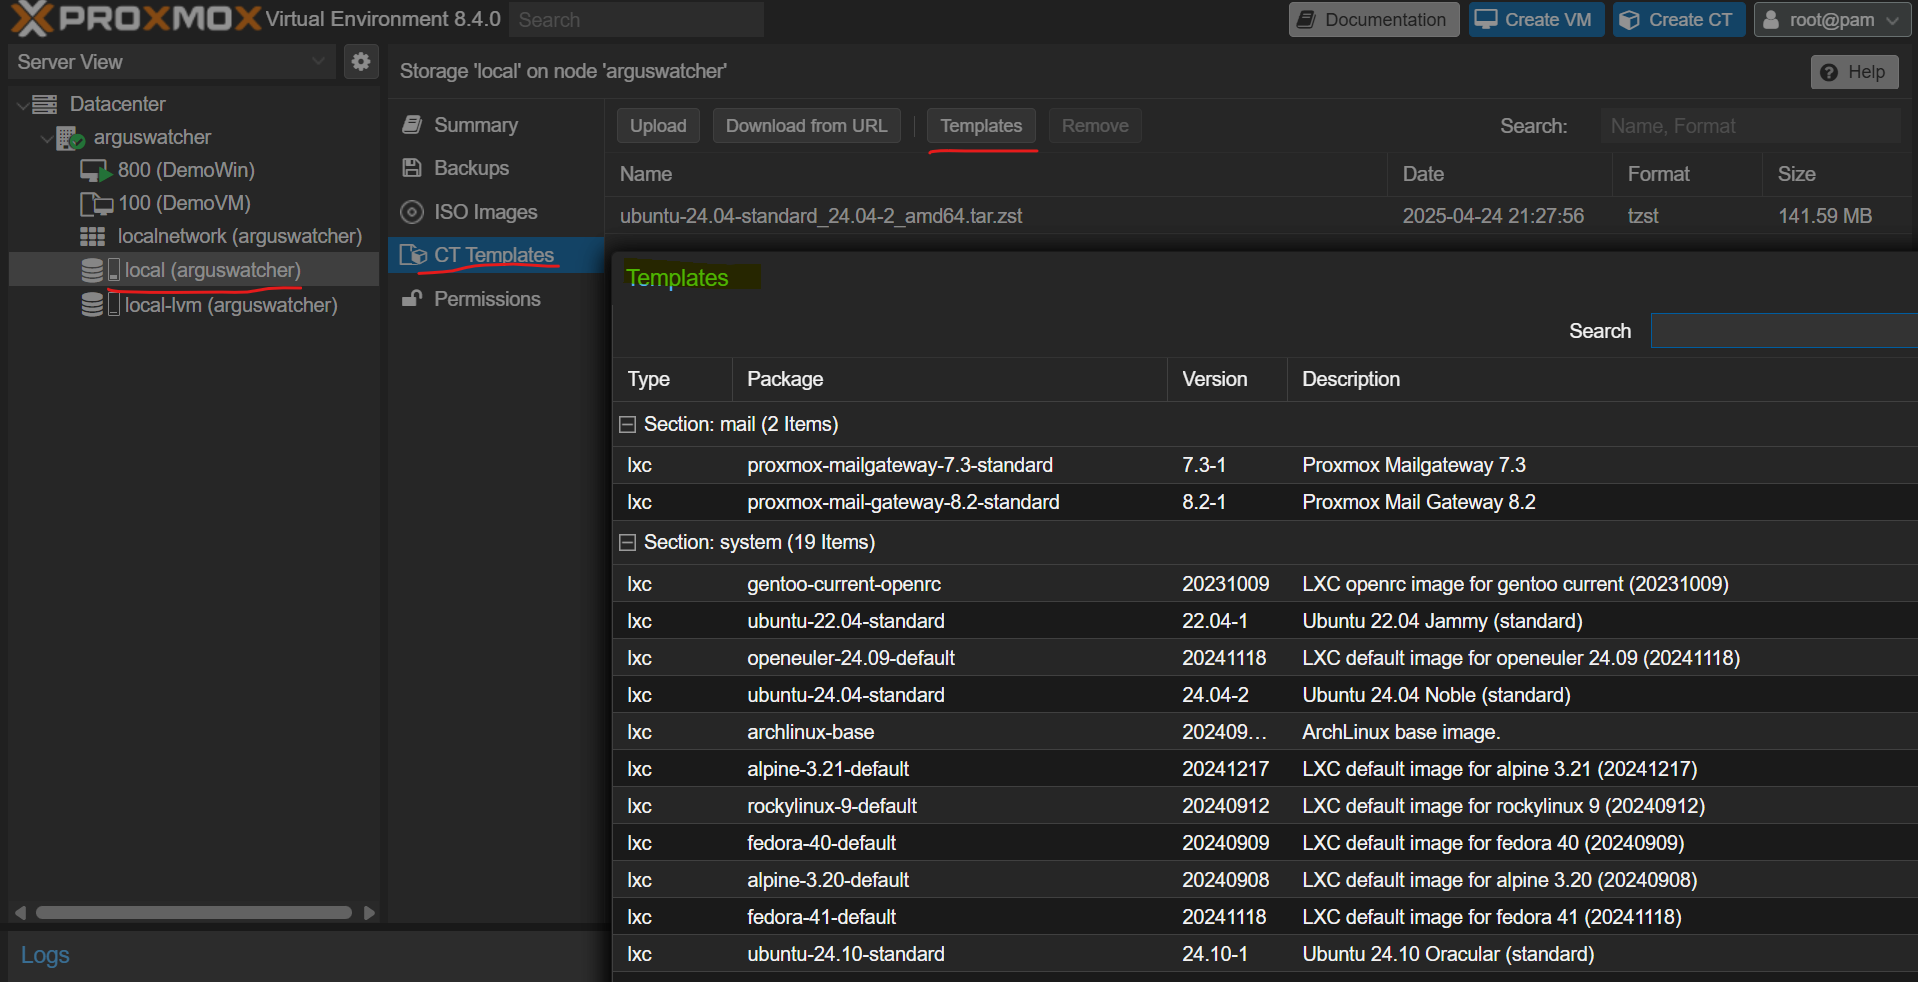The image size is (1918, 982).
Task: Click the Create CT button
Action: point(1679,20)
